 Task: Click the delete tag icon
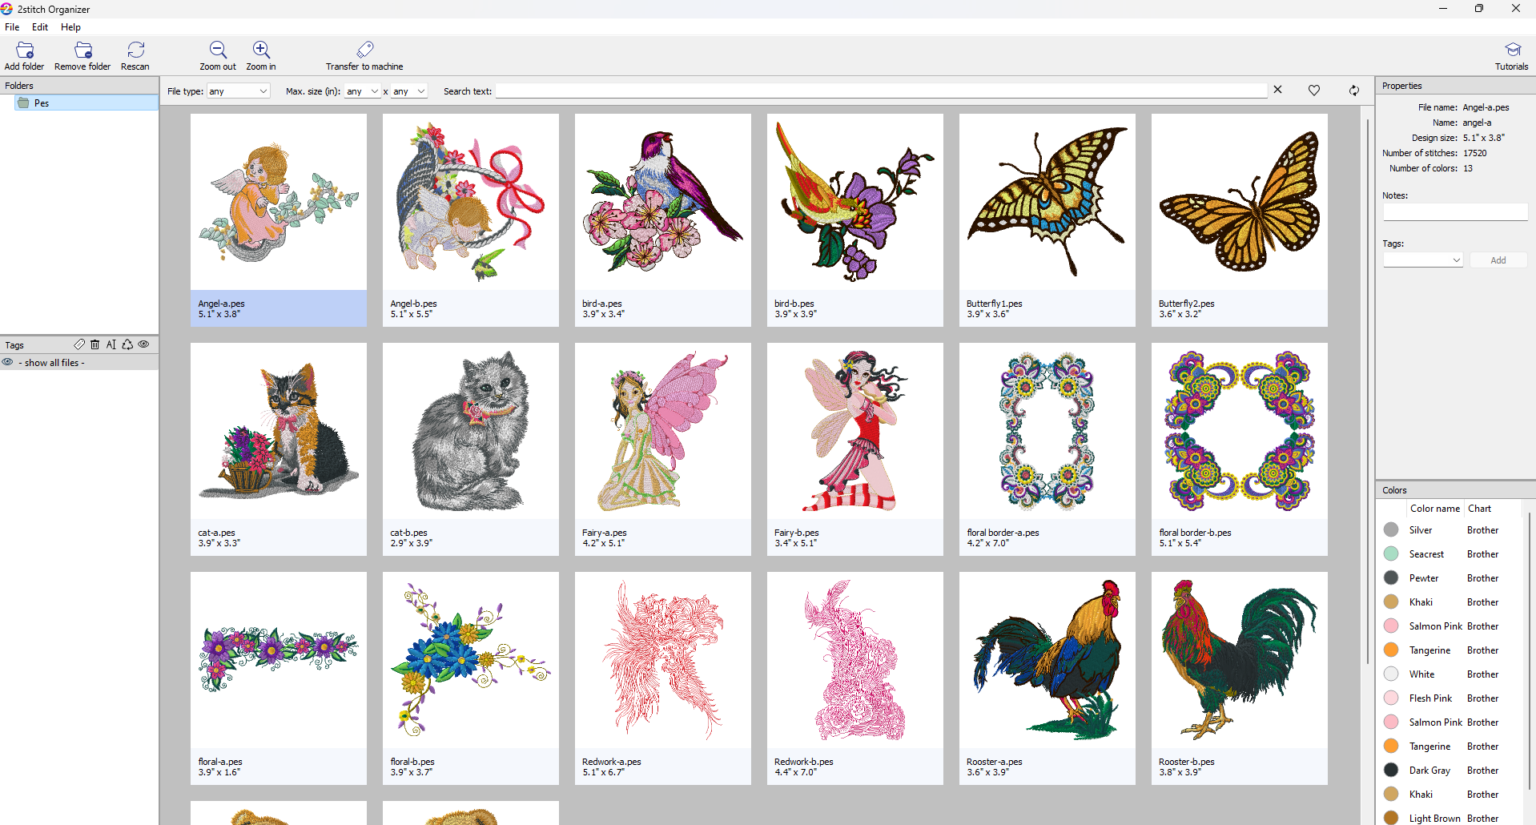[95, 344]
